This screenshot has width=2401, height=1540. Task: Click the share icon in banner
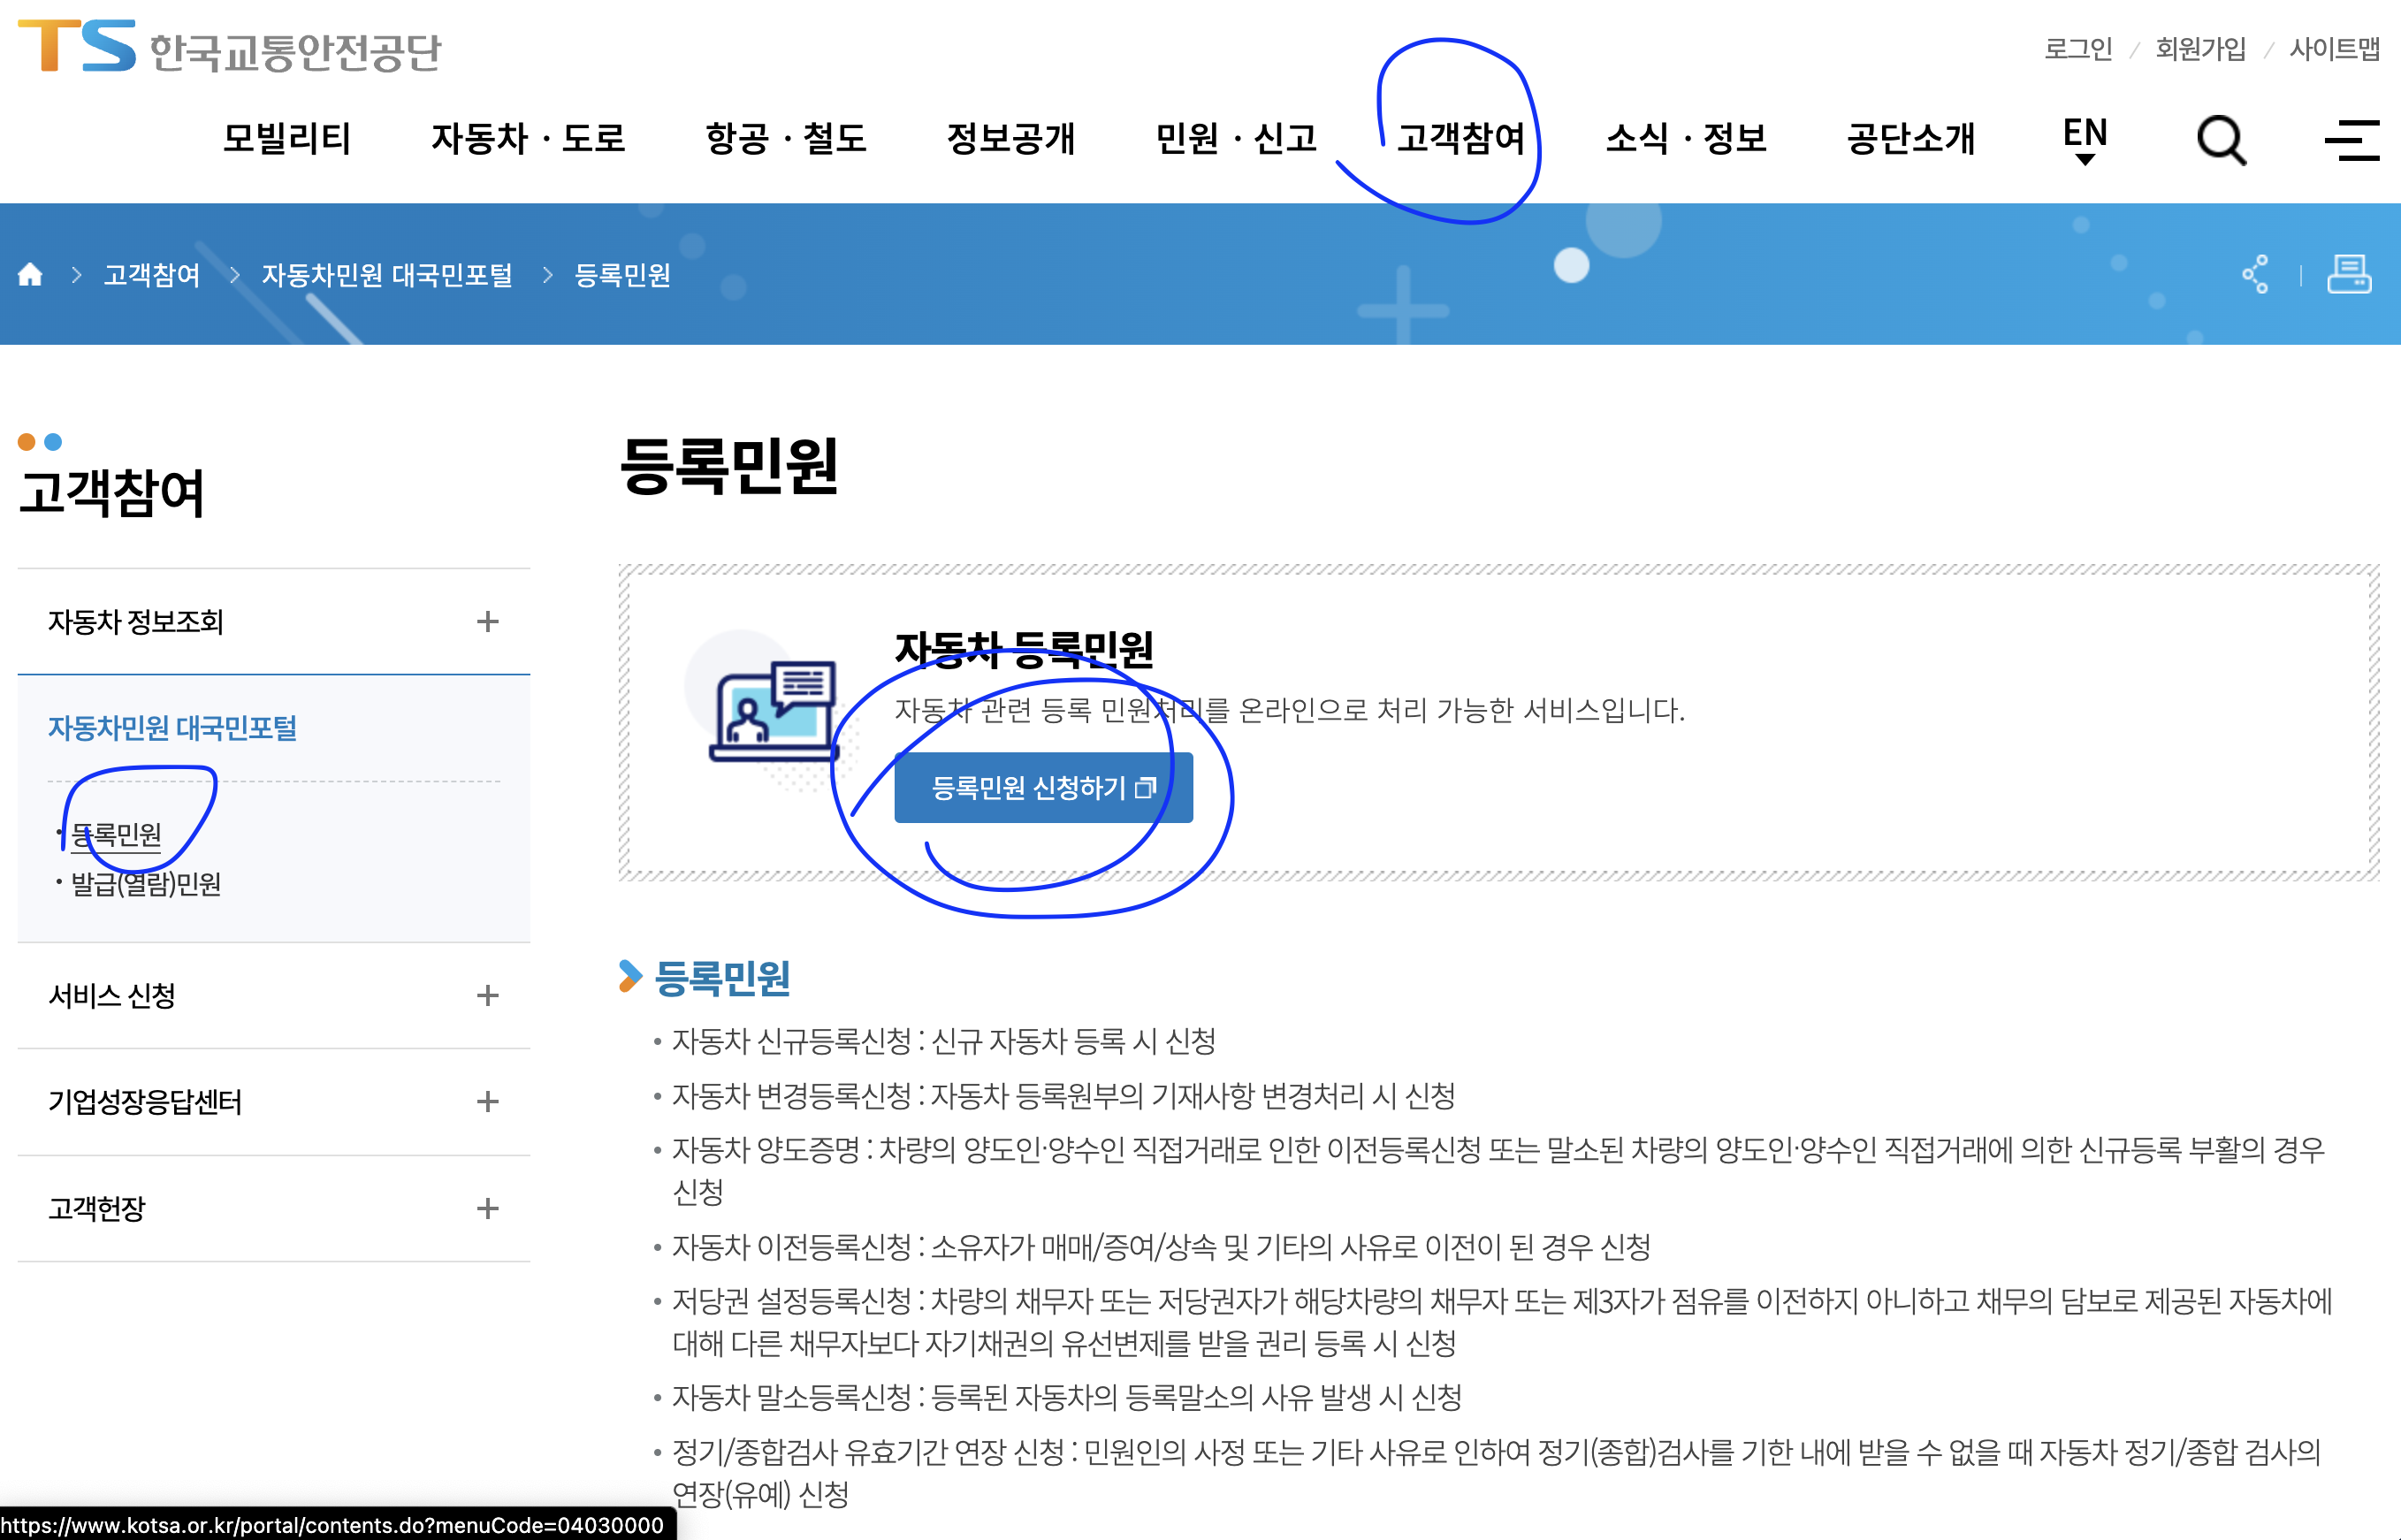pyautogui.click(x=2255, y=274)
